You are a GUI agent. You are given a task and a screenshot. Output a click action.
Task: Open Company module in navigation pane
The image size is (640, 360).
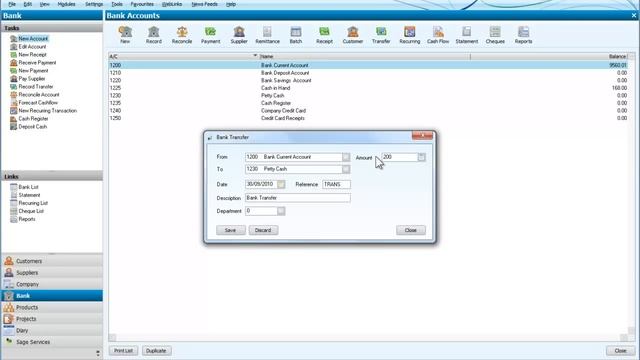(x=52, y=284)
